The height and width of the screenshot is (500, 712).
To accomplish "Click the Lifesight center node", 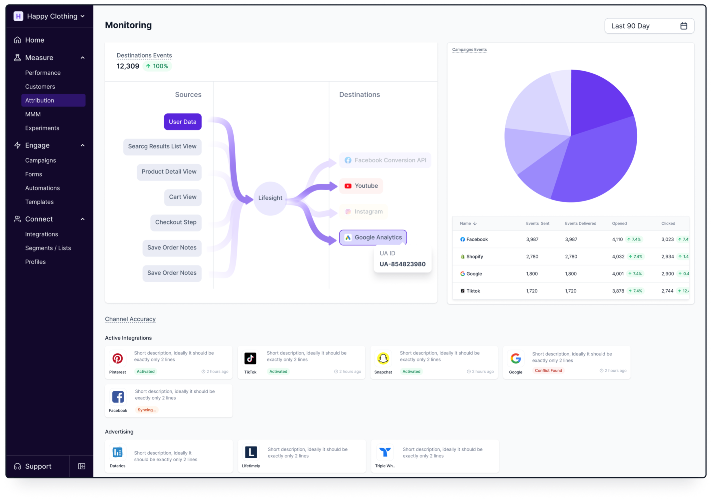I will (x=270, y=198).
